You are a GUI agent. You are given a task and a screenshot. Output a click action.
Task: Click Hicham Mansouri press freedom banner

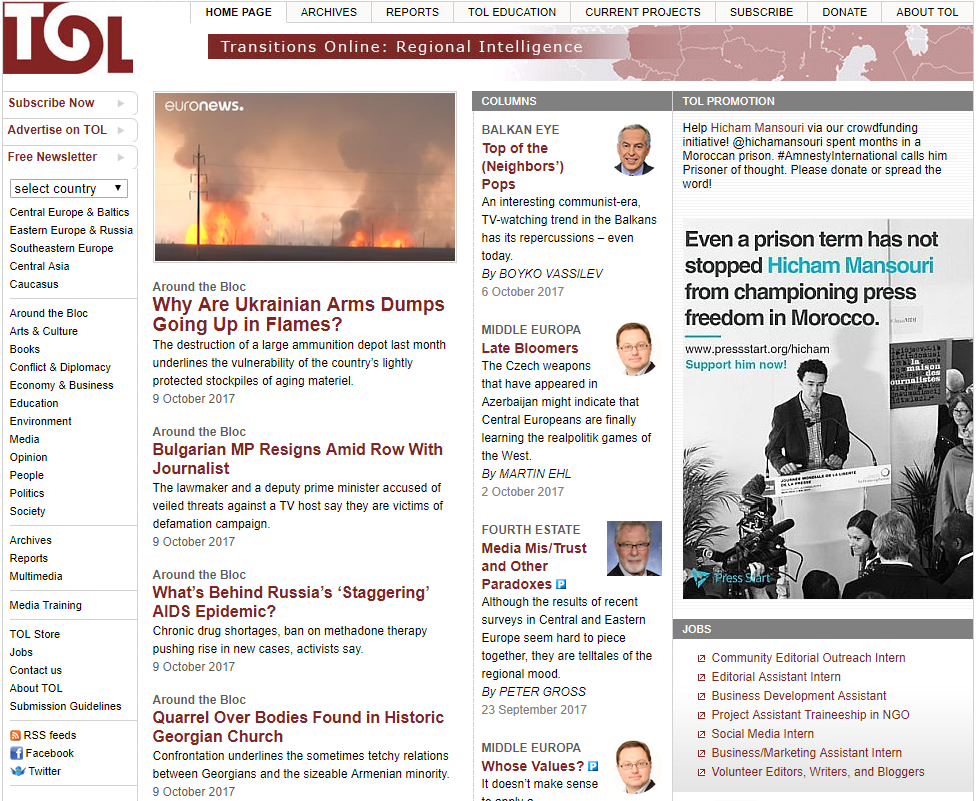(828, 409)
